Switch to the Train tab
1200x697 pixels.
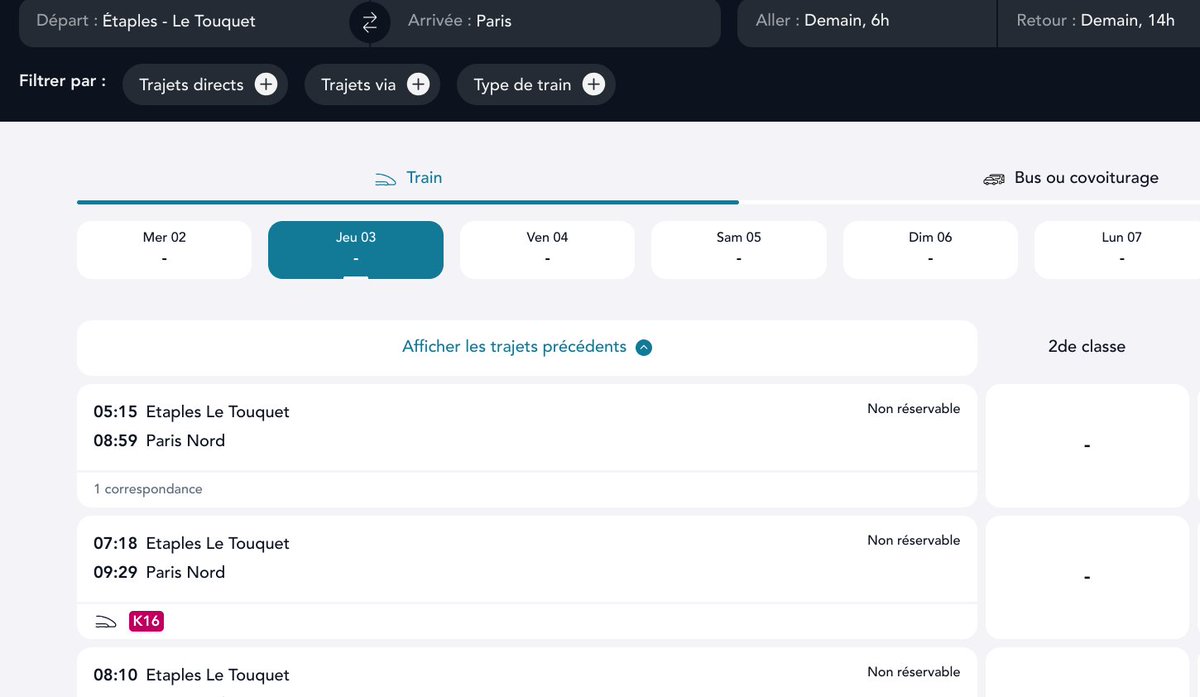(408, 178)
